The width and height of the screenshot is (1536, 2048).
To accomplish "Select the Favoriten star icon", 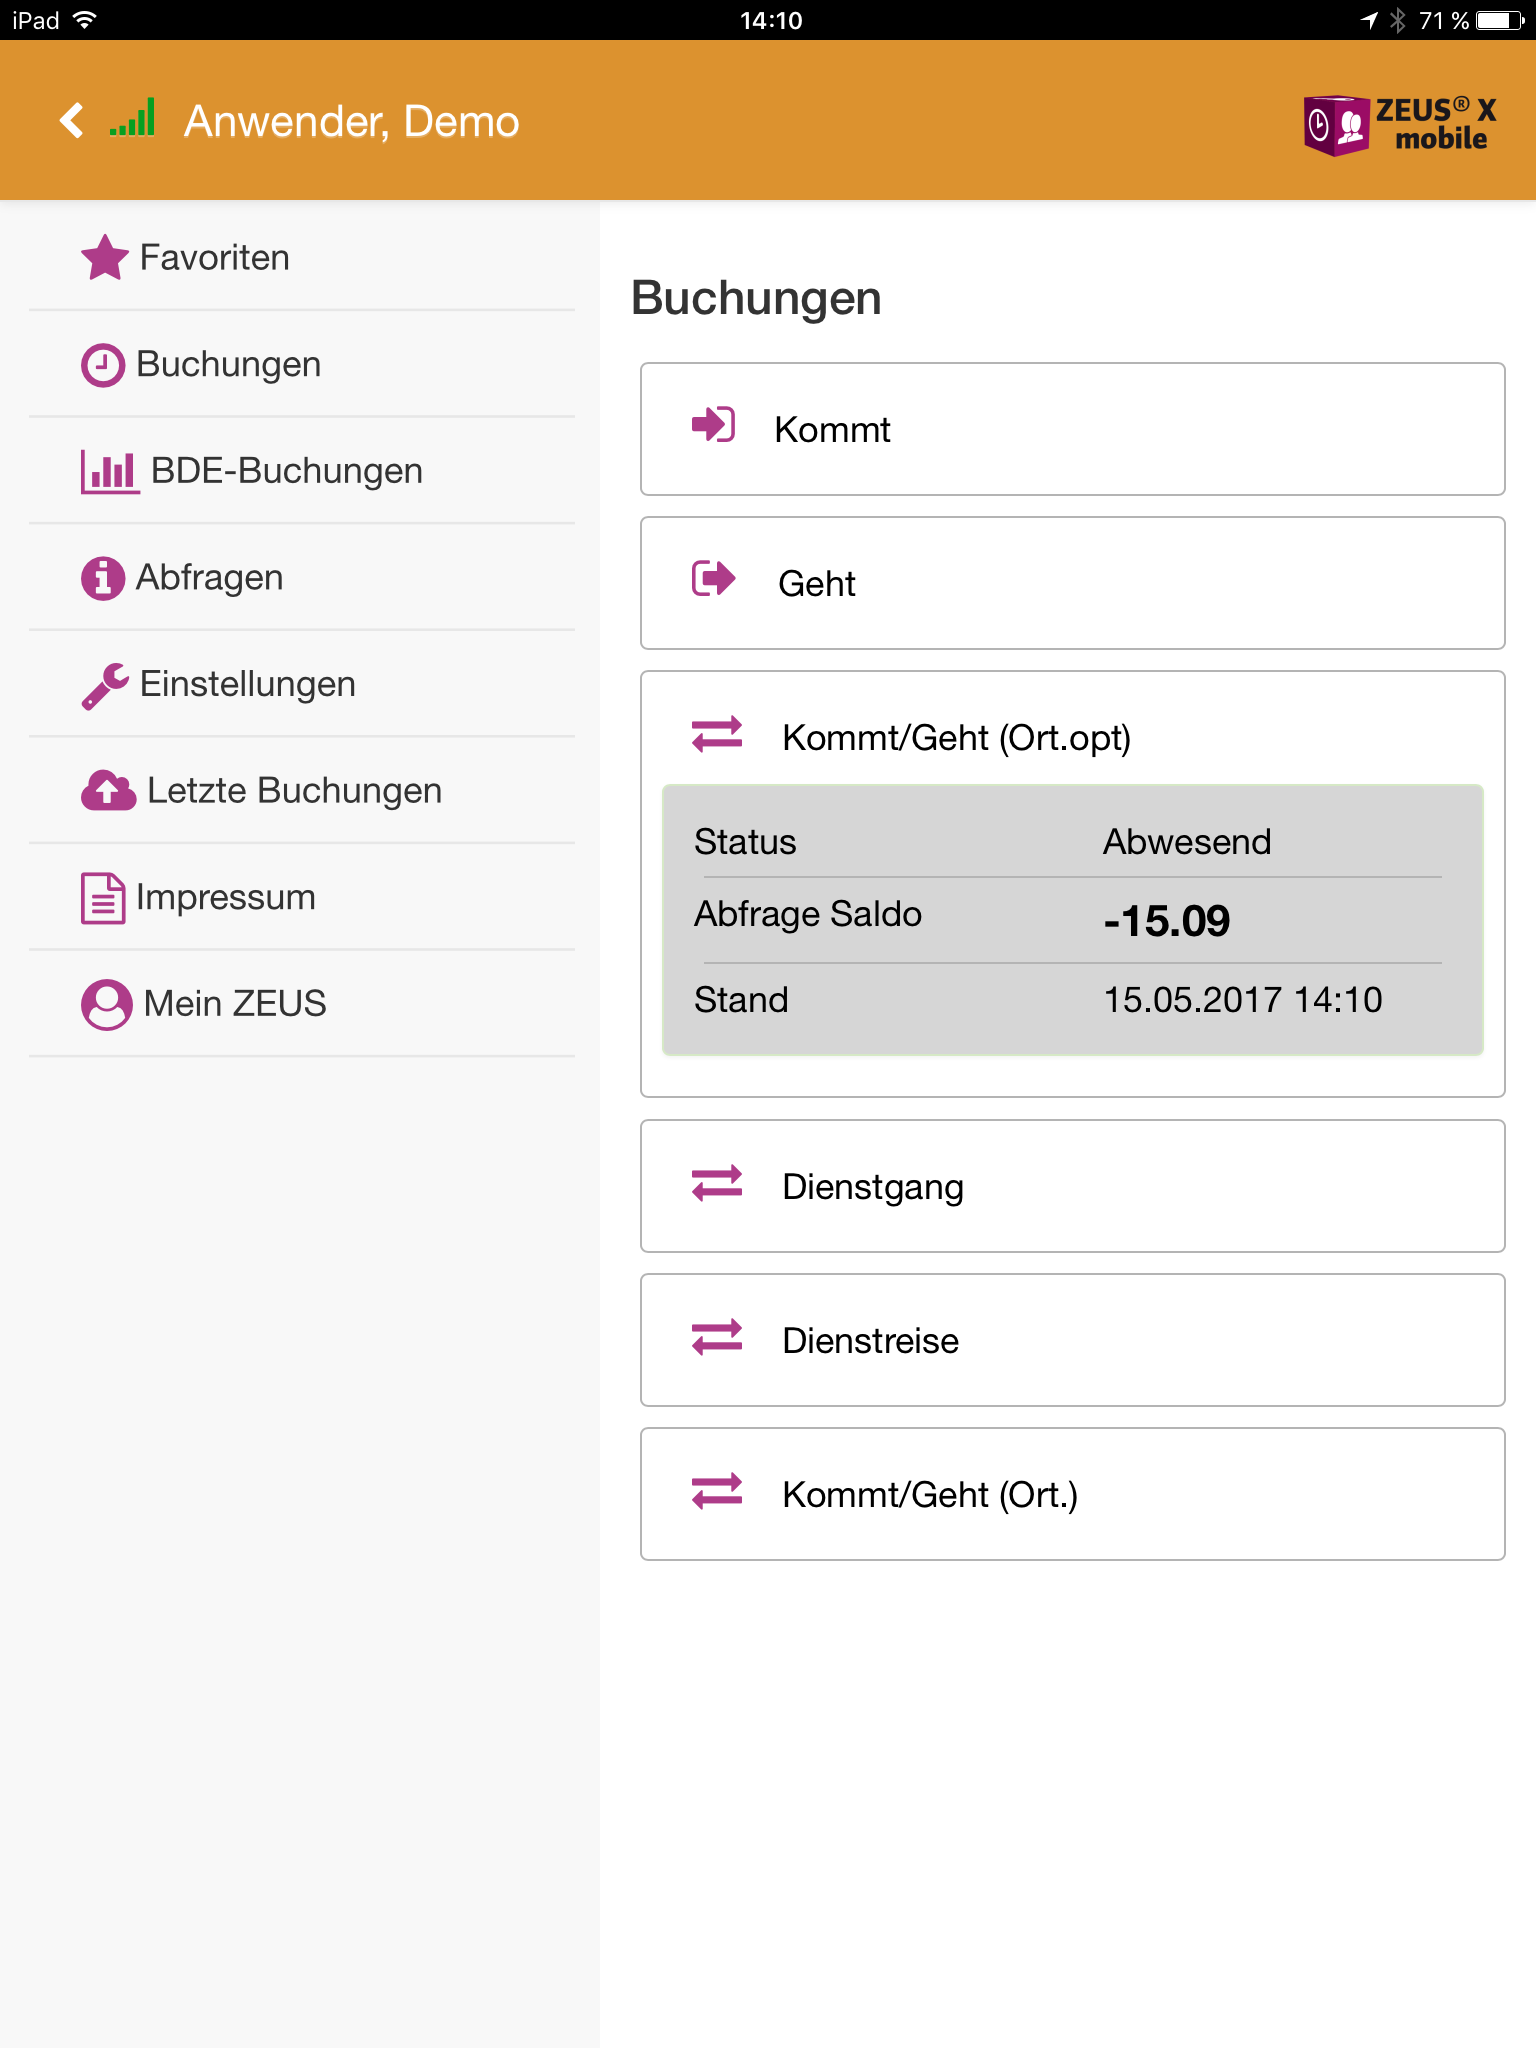I will tap(105, 257).
